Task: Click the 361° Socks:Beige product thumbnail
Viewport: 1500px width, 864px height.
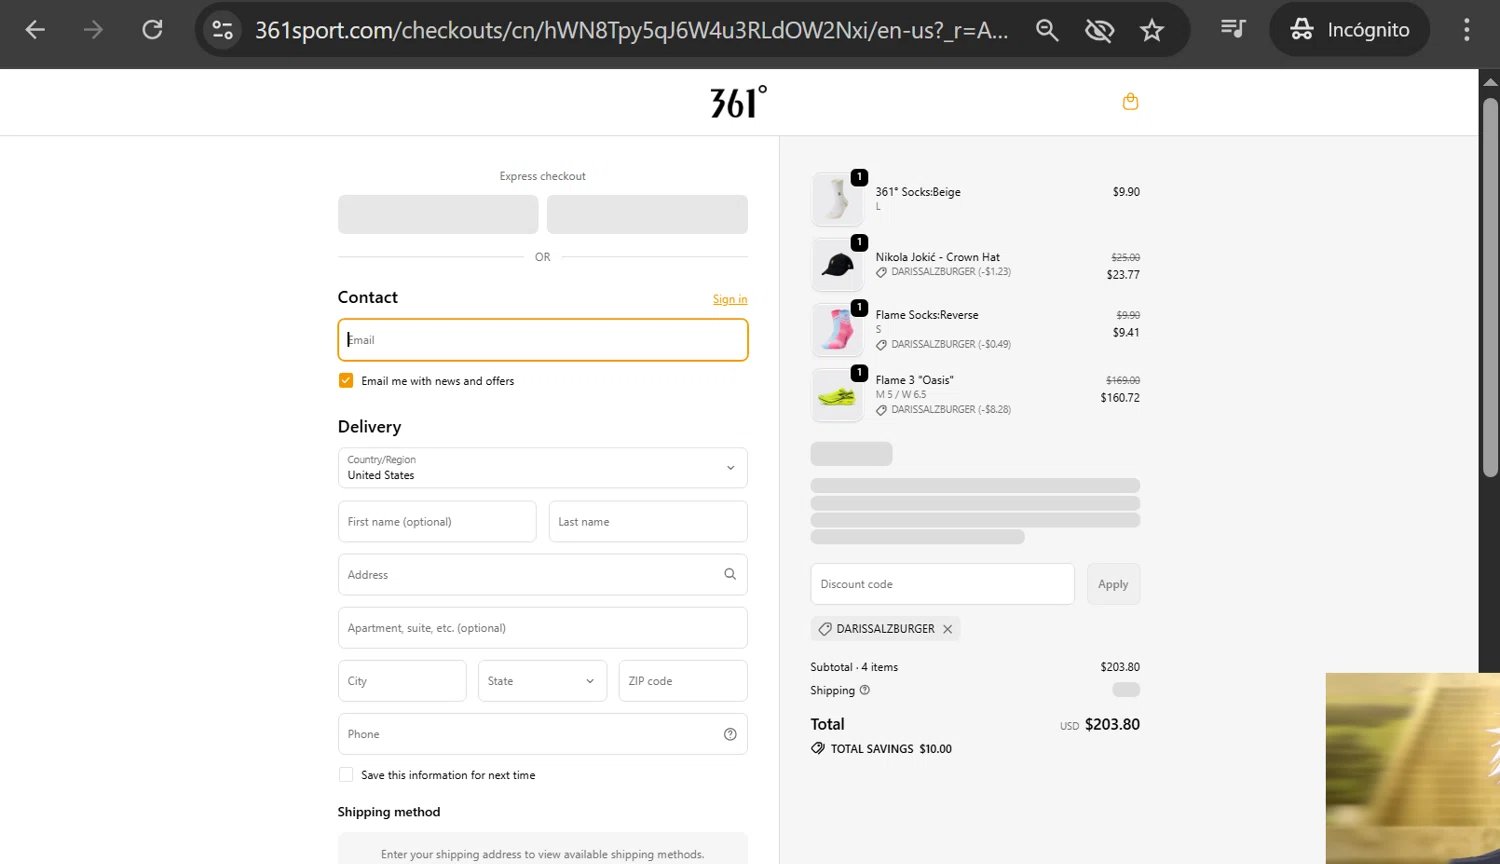Action: (x=837, y=199)
